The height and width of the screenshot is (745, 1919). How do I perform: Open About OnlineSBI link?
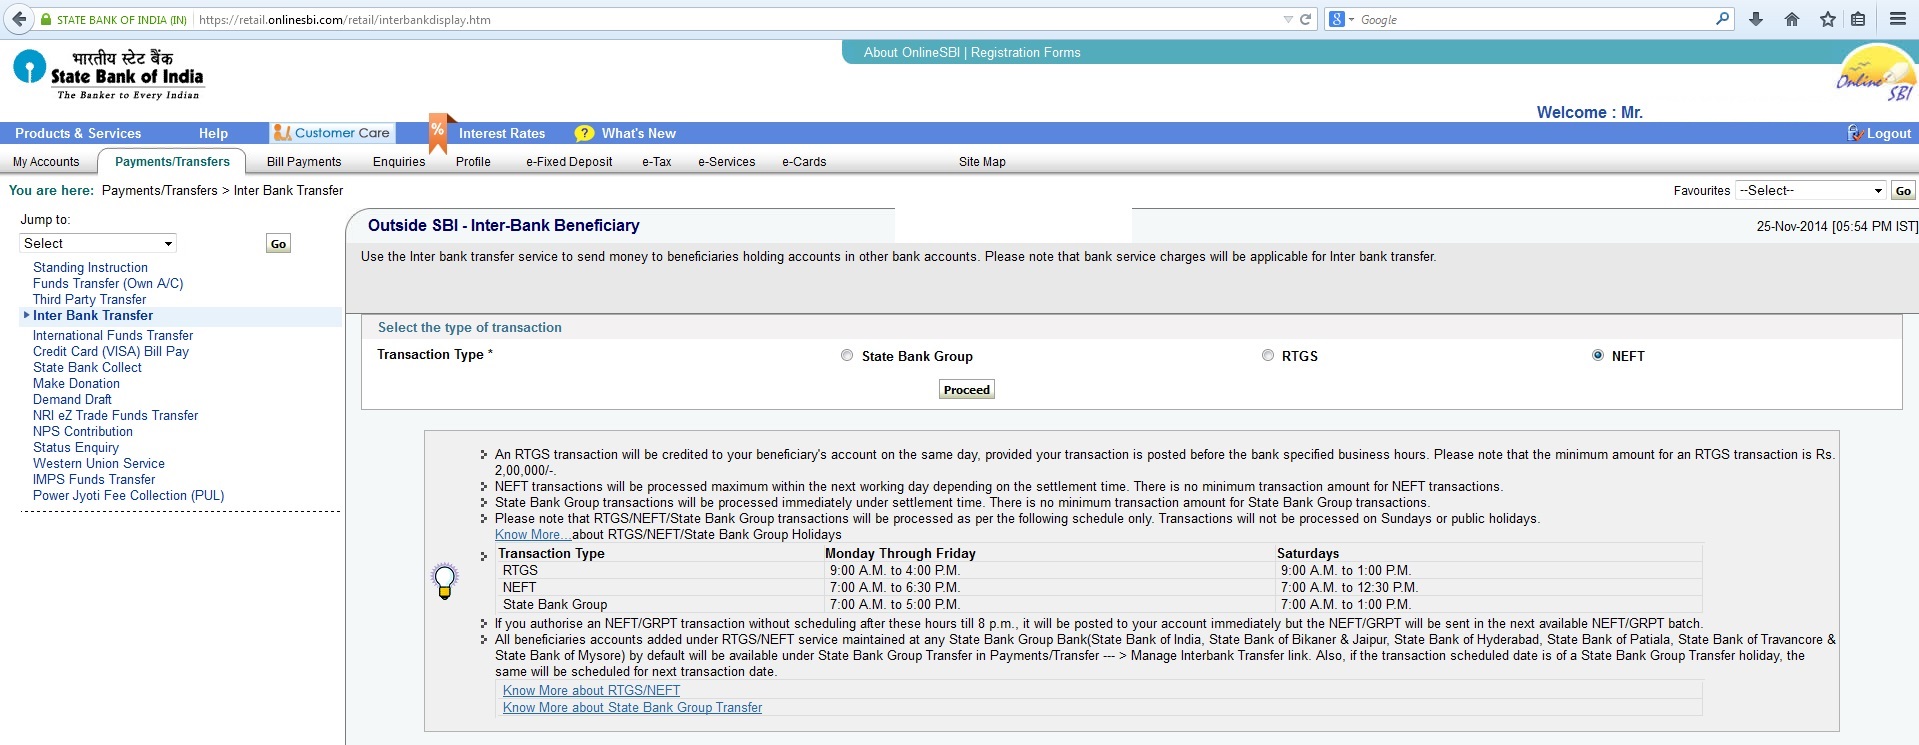pyautogui.click(x=912, y=52)
